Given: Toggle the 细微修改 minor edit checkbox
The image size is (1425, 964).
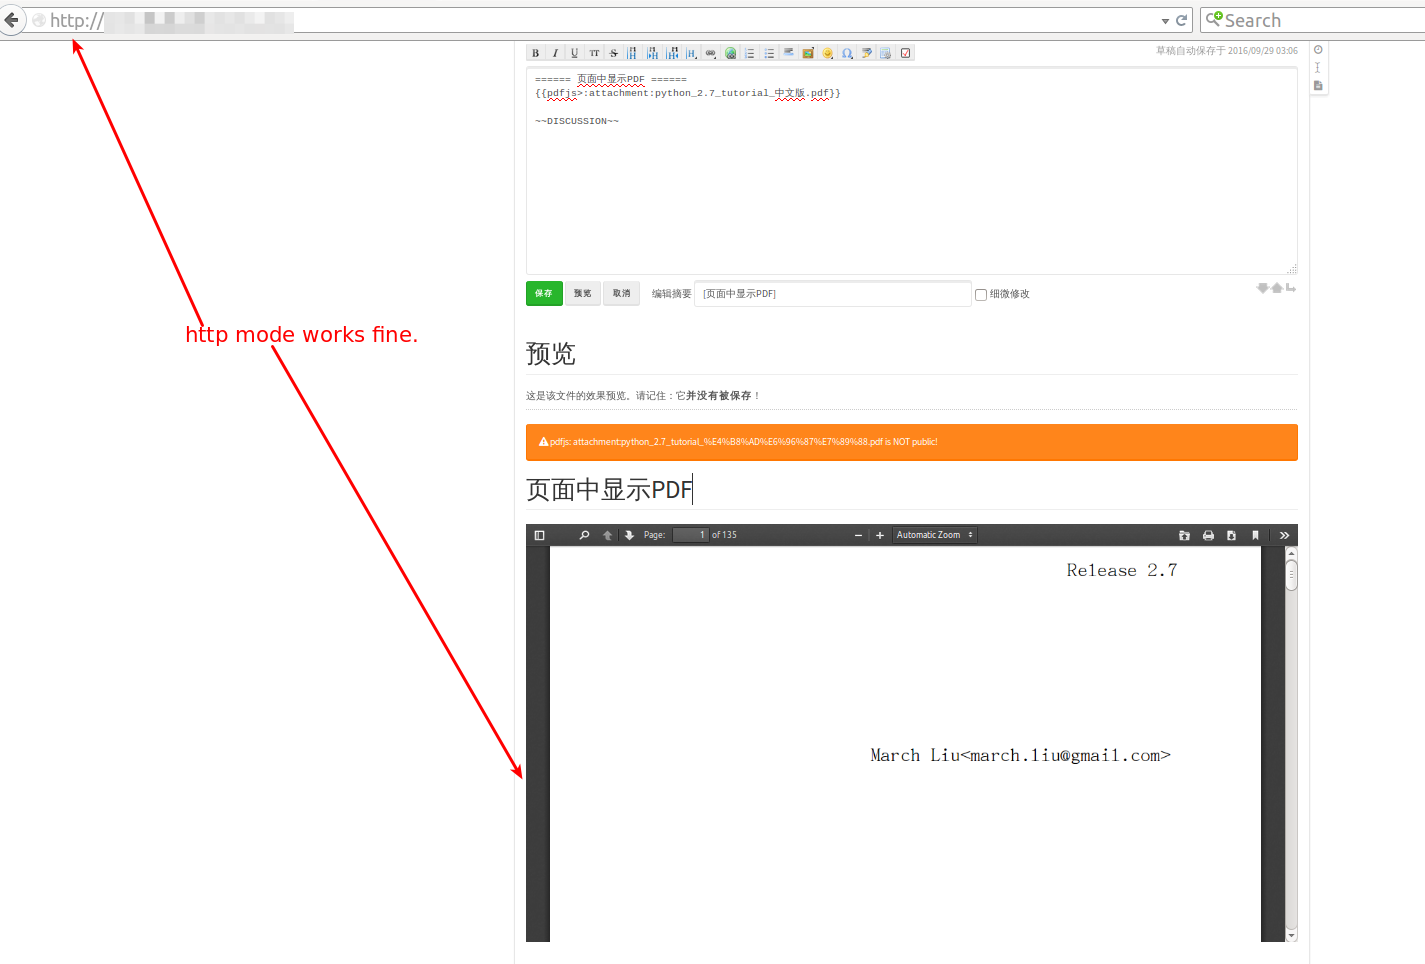Looking at the screenshot, I should tap(981, 294).
